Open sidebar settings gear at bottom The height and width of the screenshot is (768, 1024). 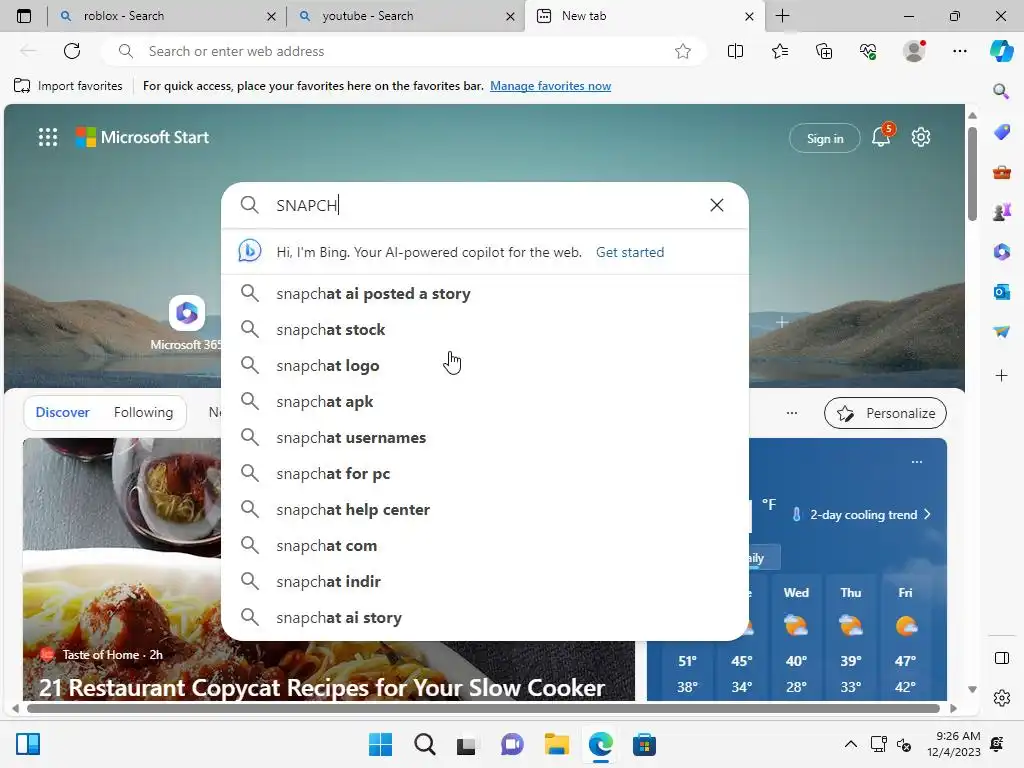click(x=1001, y=698)
